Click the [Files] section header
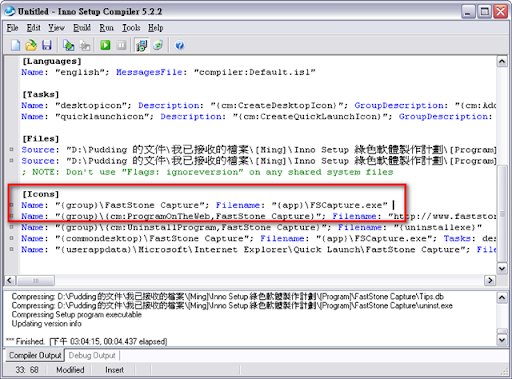This screenshot has width=512, height=379. click(x=41, y=139)
